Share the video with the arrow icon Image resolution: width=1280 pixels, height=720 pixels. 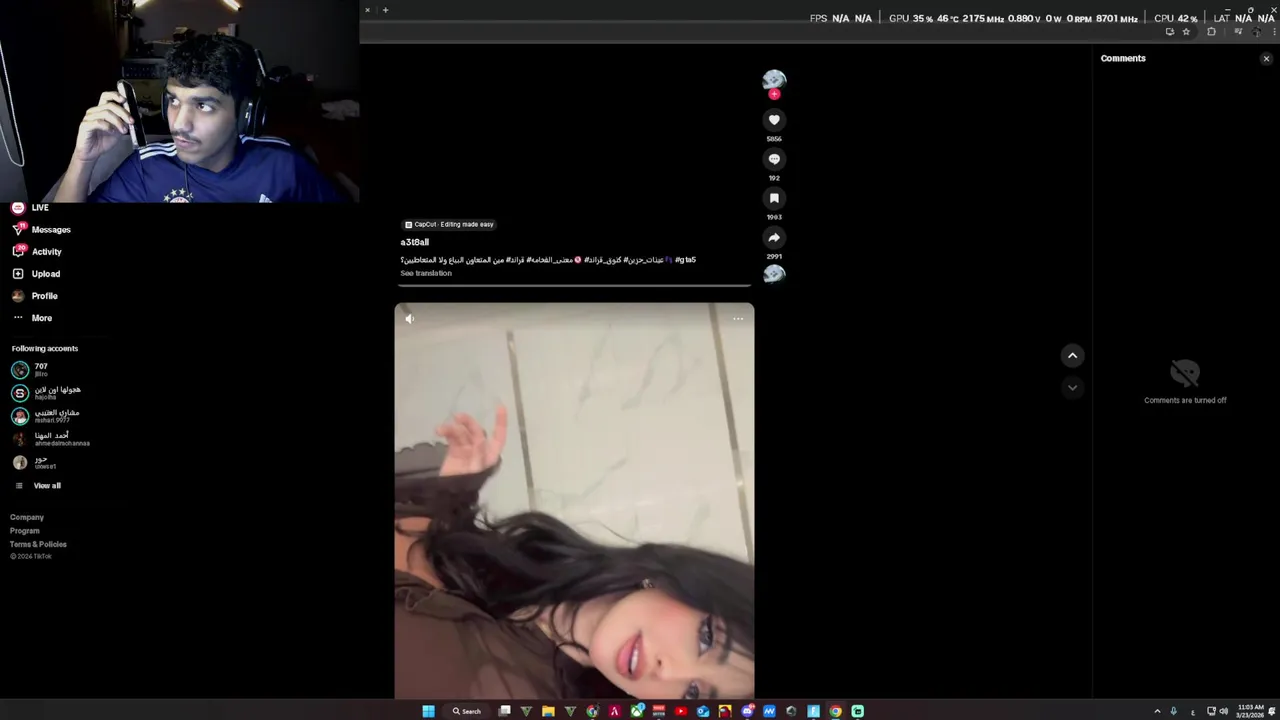click(x=774, y=238)
